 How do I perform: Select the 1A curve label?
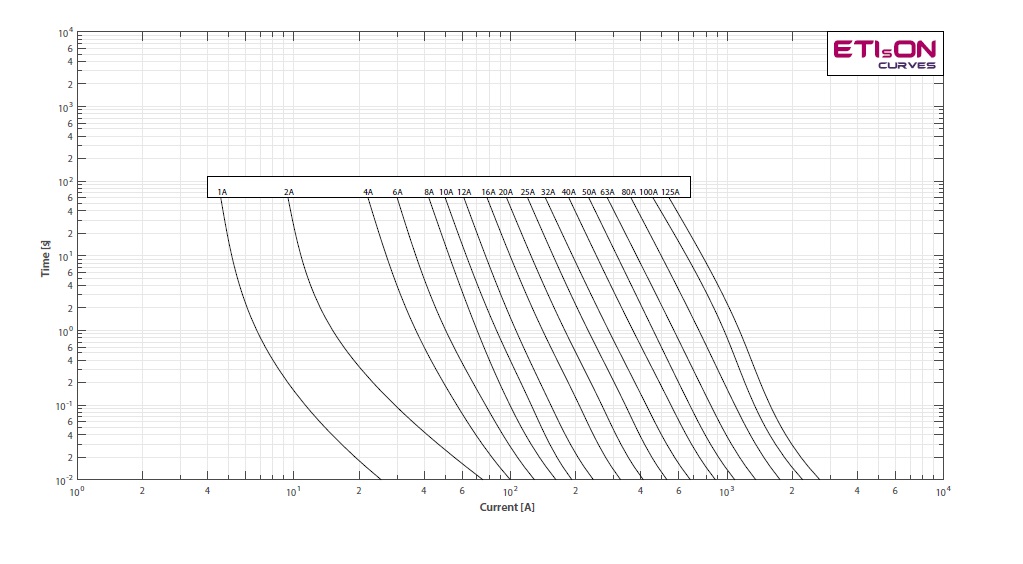point(222,192)
